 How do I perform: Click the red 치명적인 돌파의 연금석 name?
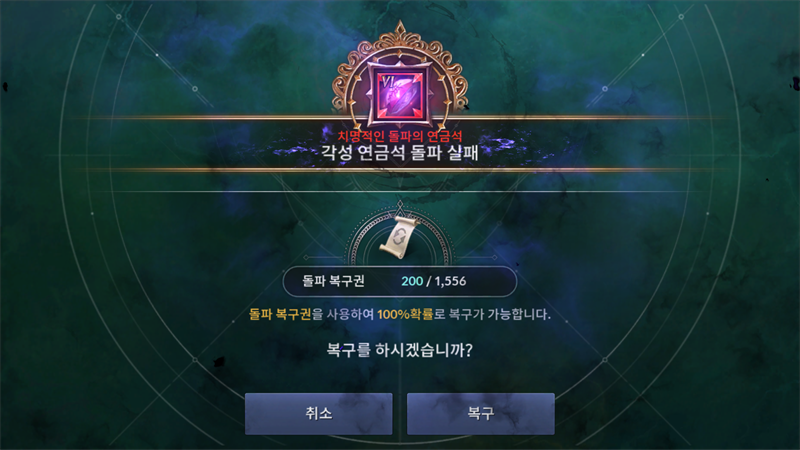click(400, 136)
